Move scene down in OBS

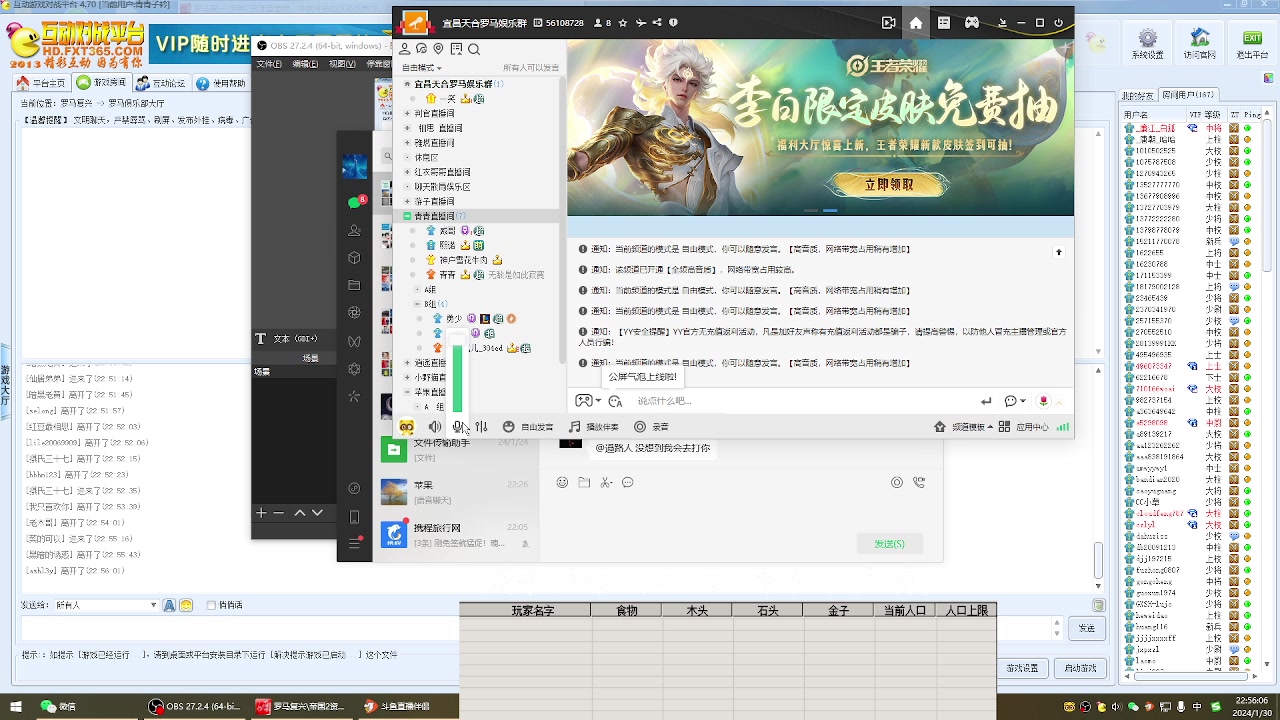coord(317,513)
